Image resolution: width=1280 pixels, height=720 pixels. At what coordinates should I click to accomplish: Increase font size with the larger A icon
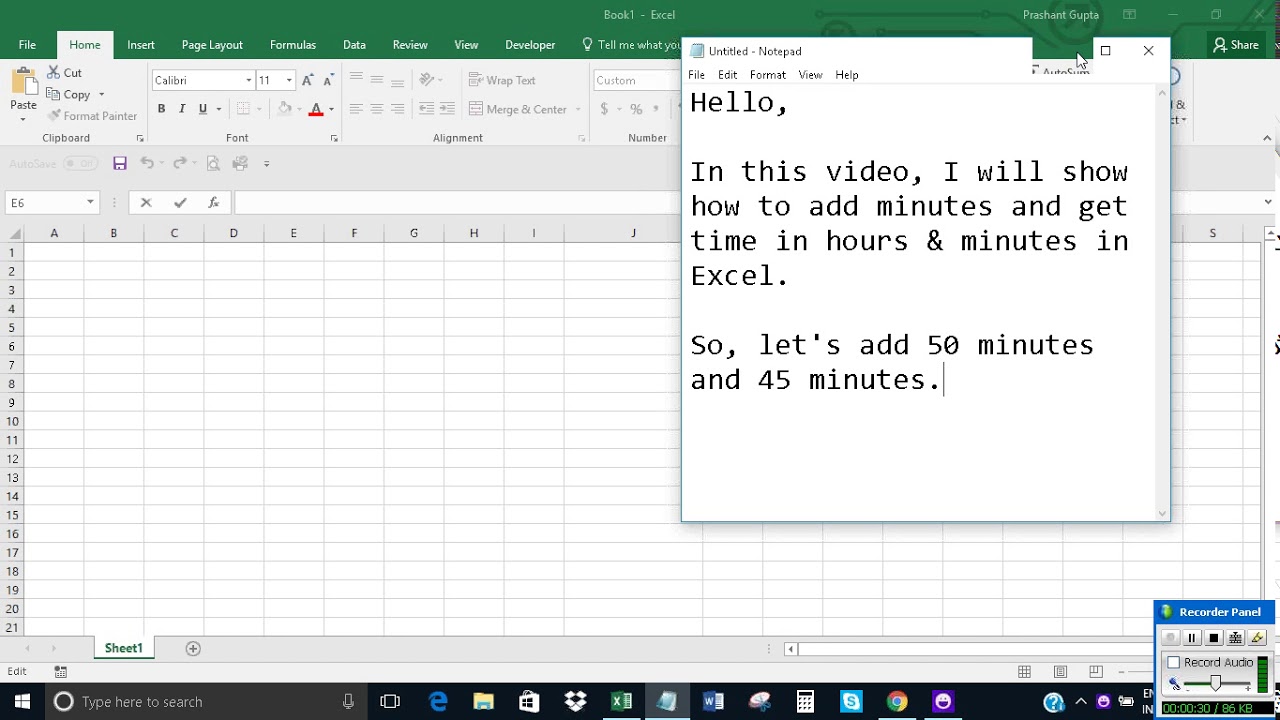(308, 80)
